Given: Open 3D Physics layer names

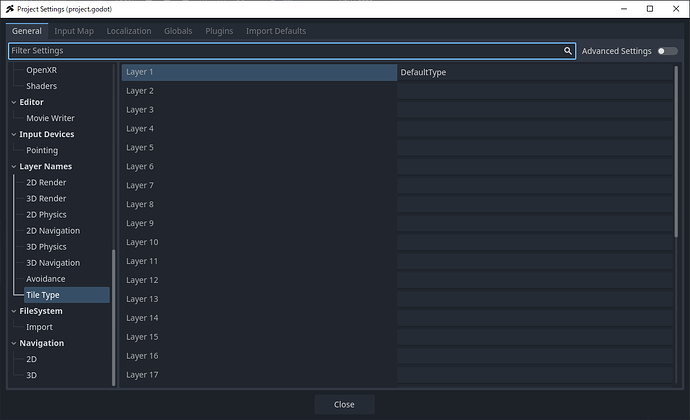Looking at the screenshot, I should [x=46, y=247].
